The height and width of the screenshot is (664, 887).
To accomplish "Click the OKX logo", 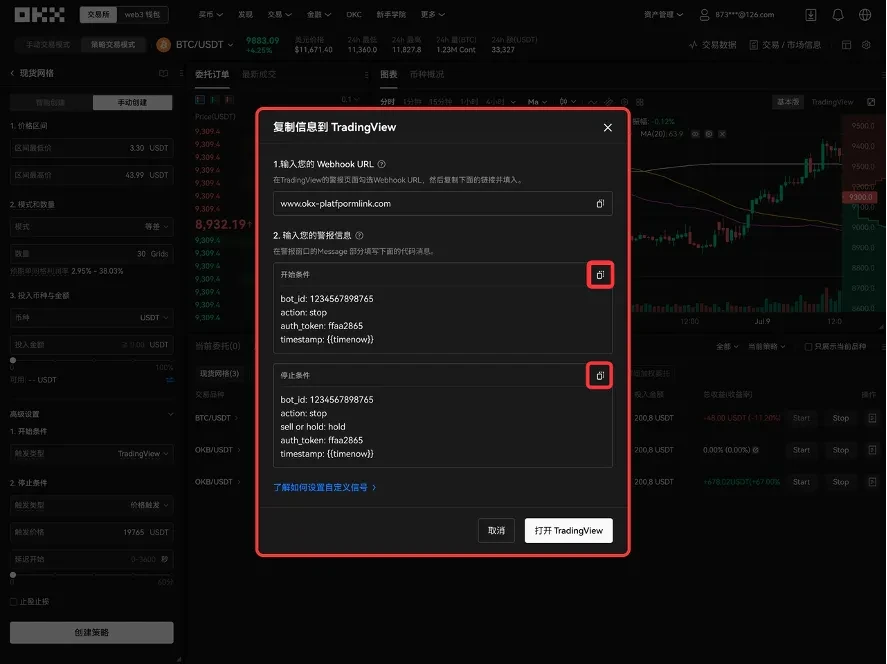I will (40, 14).
